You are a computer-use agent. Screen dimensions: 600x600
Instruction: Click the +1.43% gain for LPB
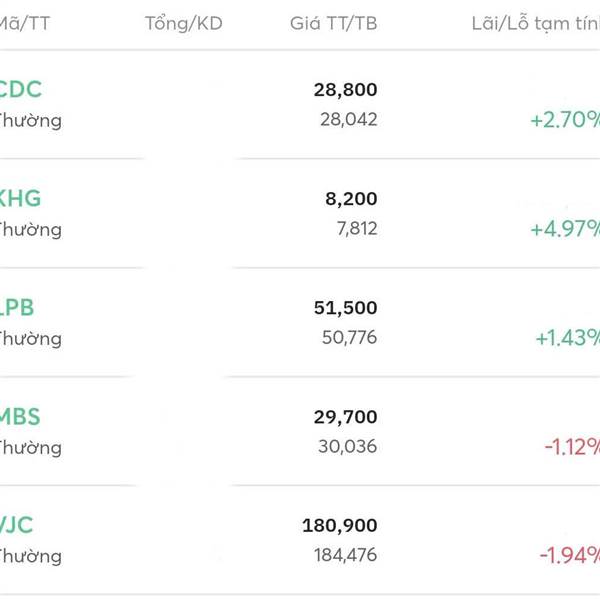pyautogui.click(x=567, y=338)
